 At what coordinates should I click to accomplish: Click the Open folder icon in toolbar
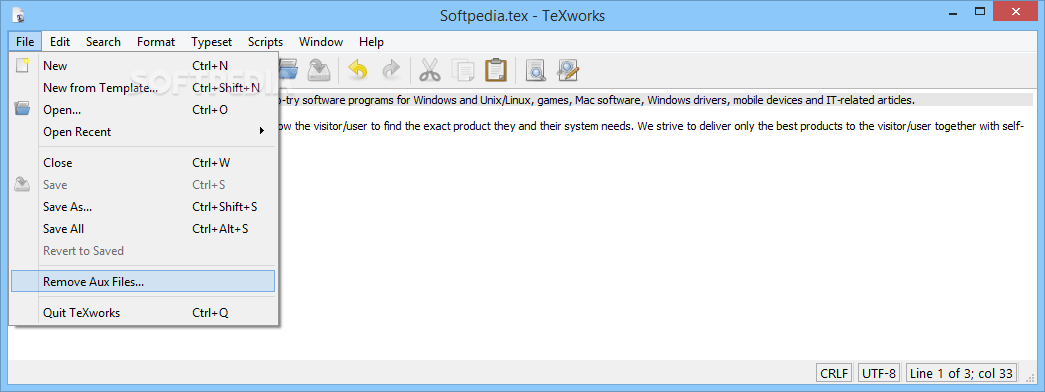289,69
